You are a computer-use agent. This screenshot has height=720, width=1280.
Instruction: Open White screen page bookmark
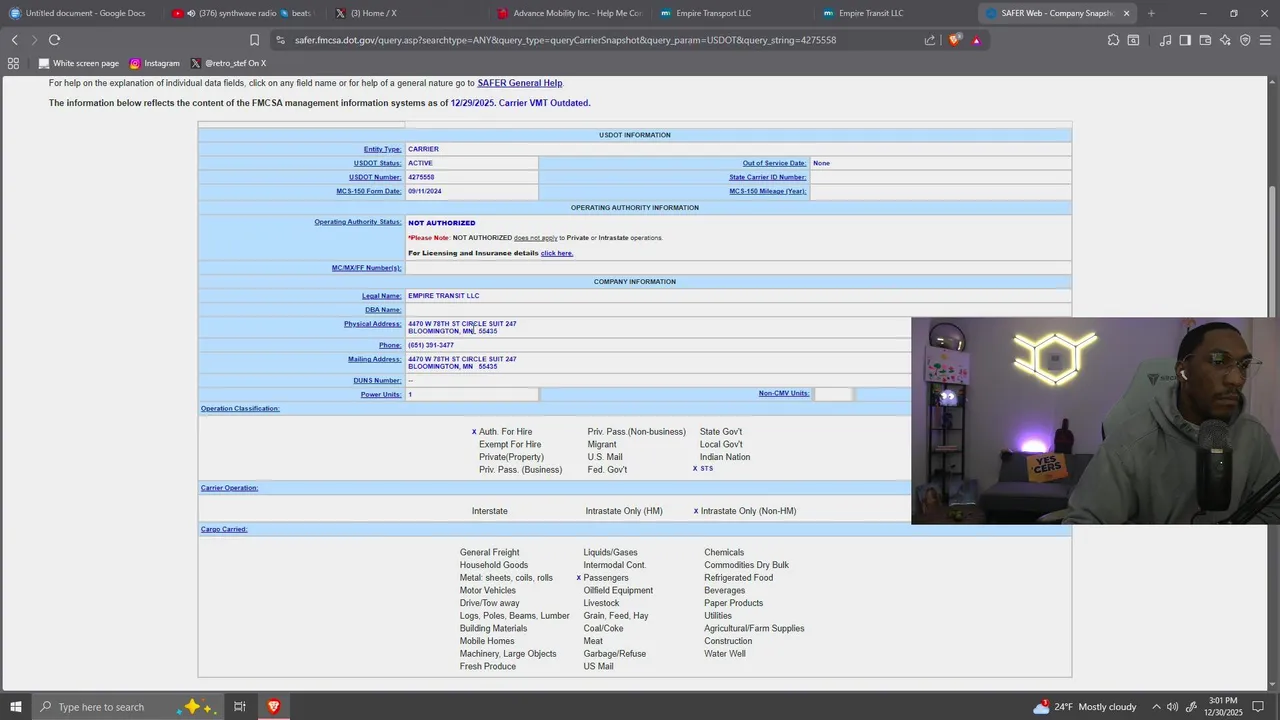pyautogui.click(x=78, y=63)
